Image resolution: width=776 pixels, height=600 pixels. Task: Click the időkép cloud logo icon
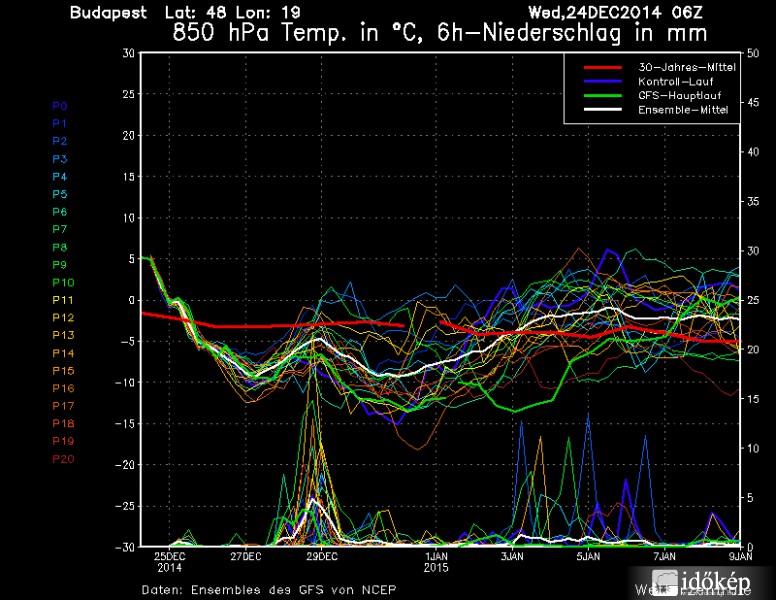pos(665,582)
